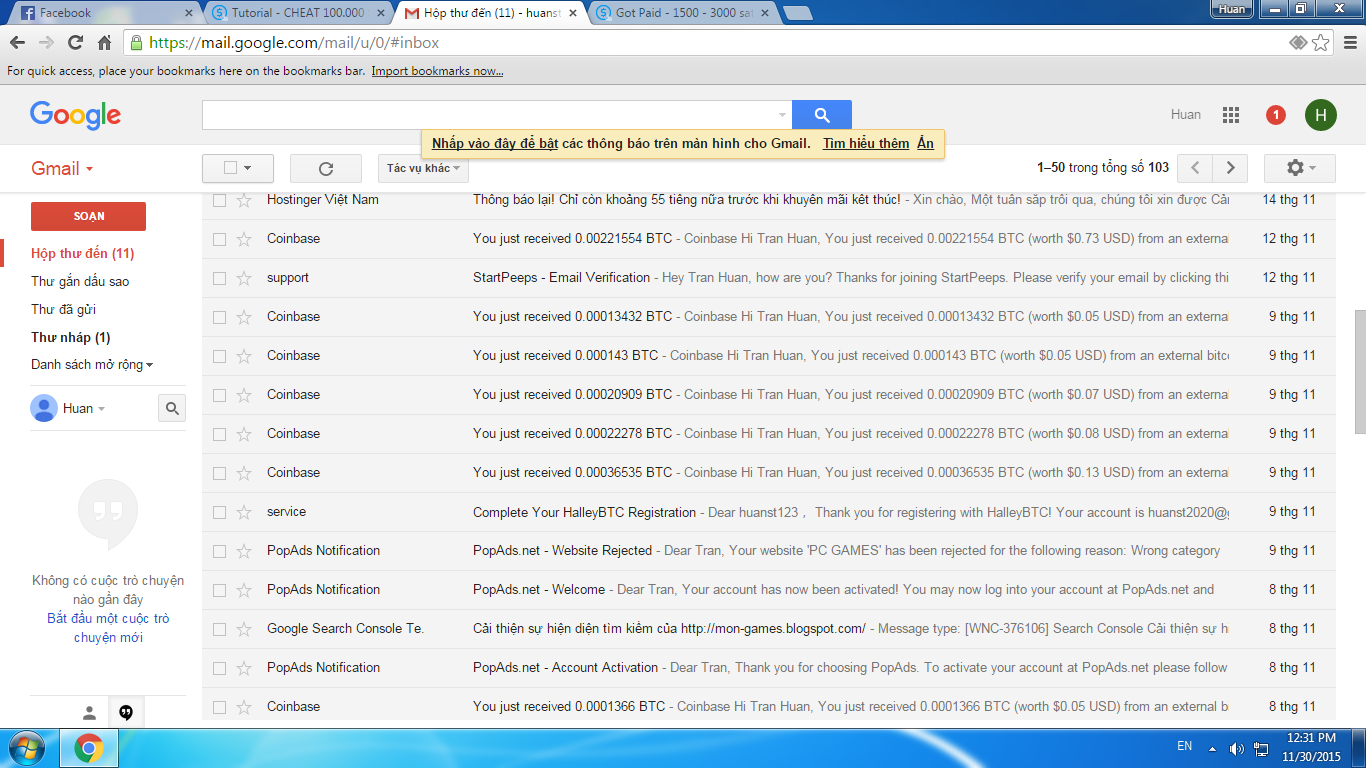
Task: Select the Hostinger Việt Nam email checkbox
Action: [220, 200]
